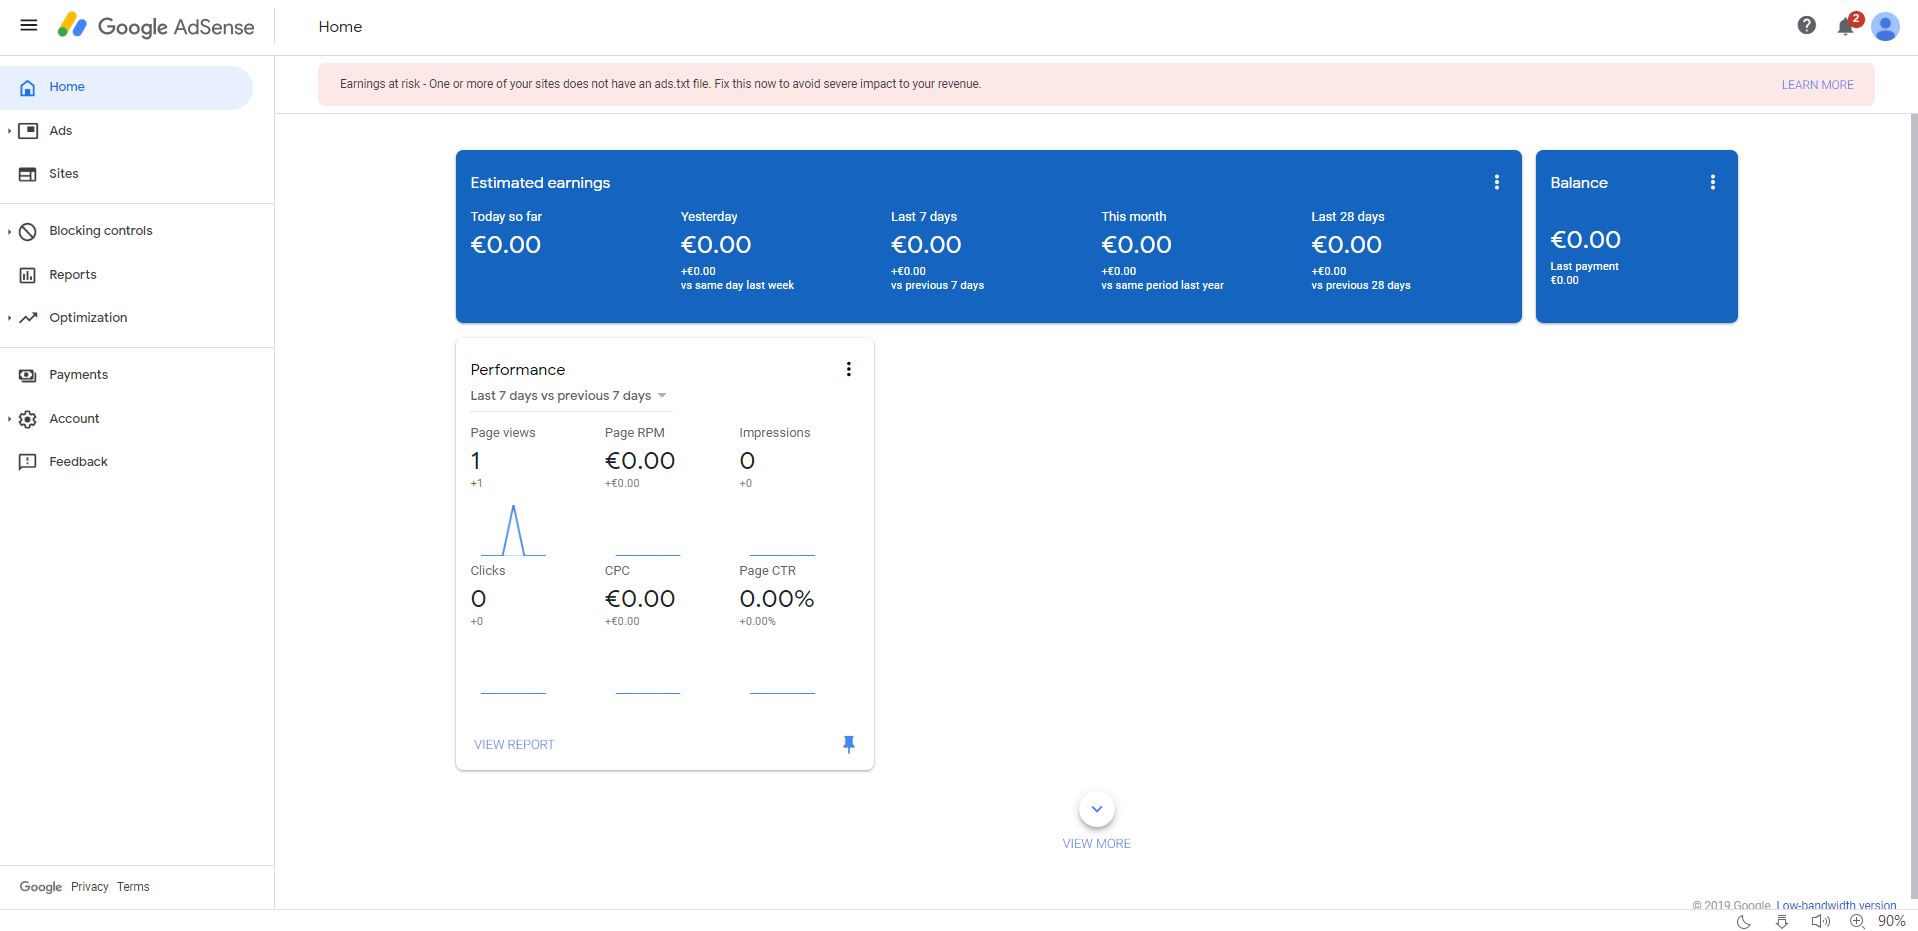Click the Optimization trend-arrow icon
Screen dimensions: 1918x931
coord(28,318)
